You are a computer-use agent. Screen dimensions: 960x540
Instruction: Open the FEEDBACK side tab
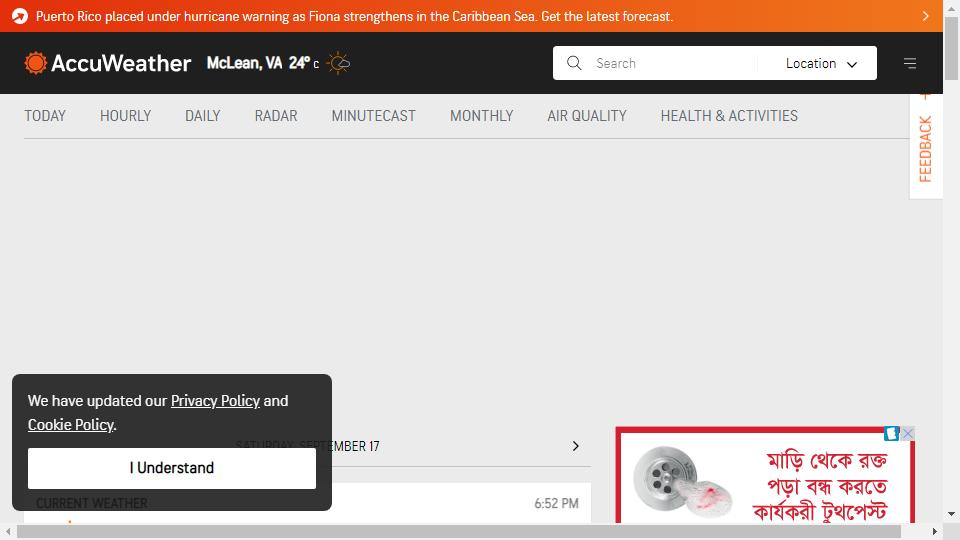[926, 147]
